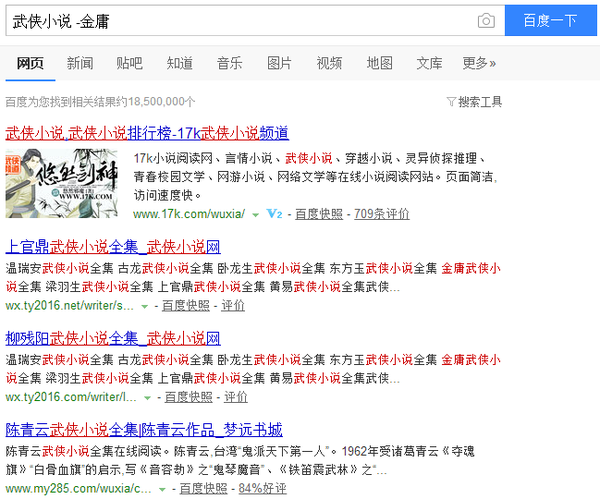This screenshot has height=499, width=600.
Task: Expand the dropdown arrow after www.17k.com/wuxia/
Action: coord(256,215)
